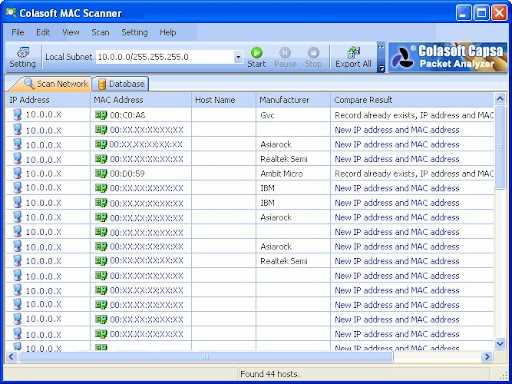This screenshot has height=384, width=512.
Task: Click the horizontal scrollbar thumb
Action: [206, 357]
